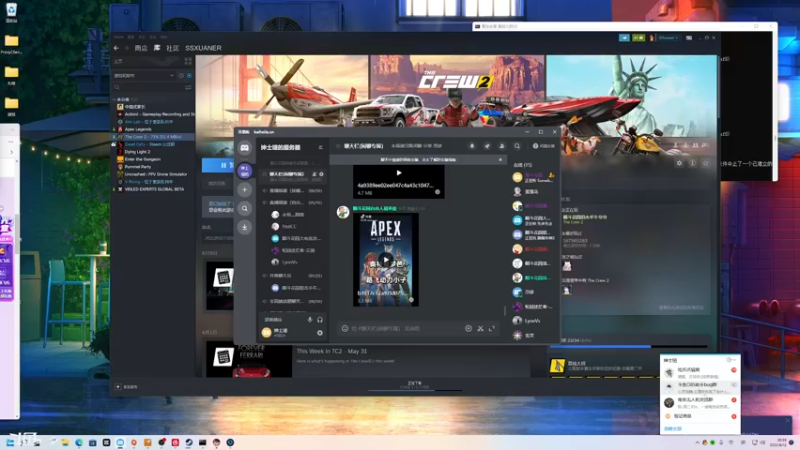Collapse the Kaiheila channel list panel icon

321,147
